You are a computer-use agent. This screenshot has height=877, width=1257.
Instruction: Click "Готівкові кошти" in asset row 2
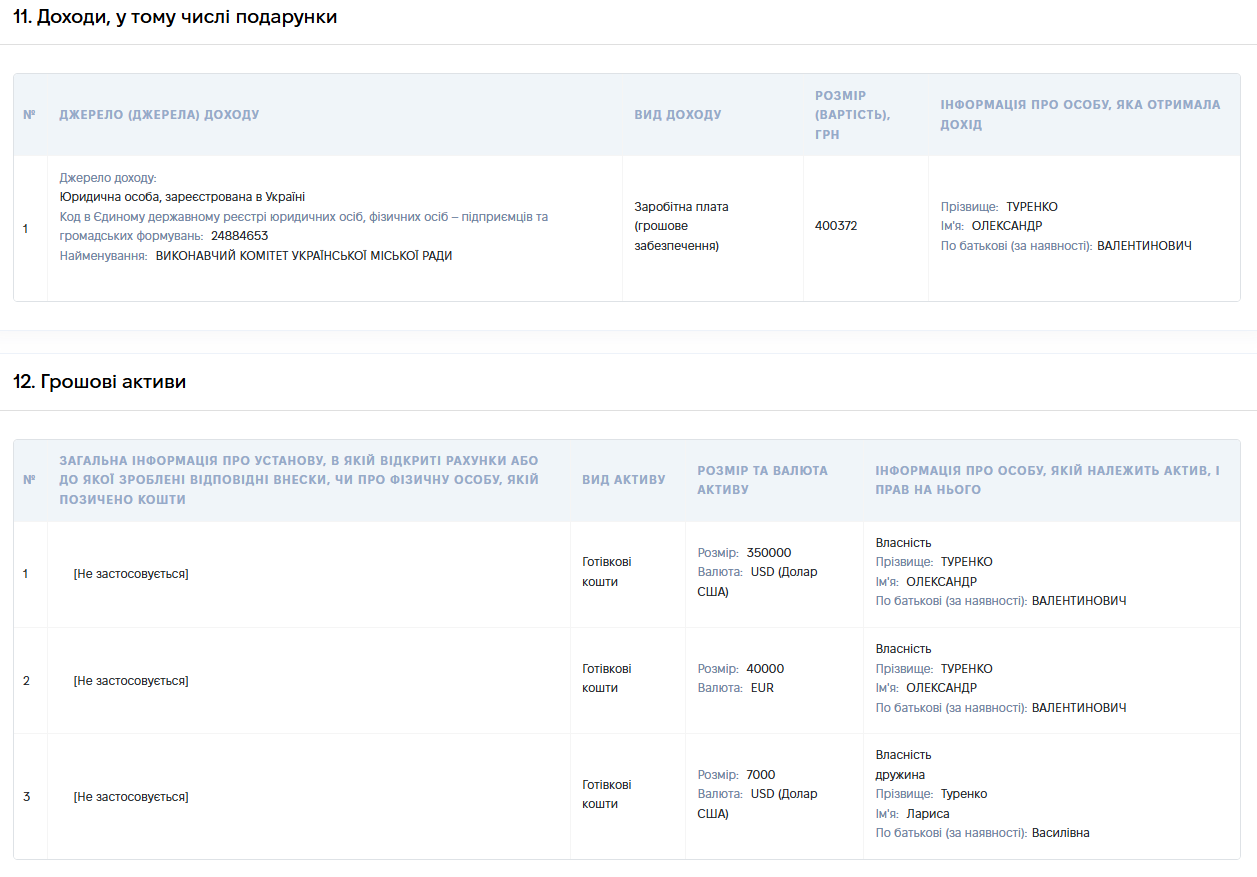[x=607, y=678]
